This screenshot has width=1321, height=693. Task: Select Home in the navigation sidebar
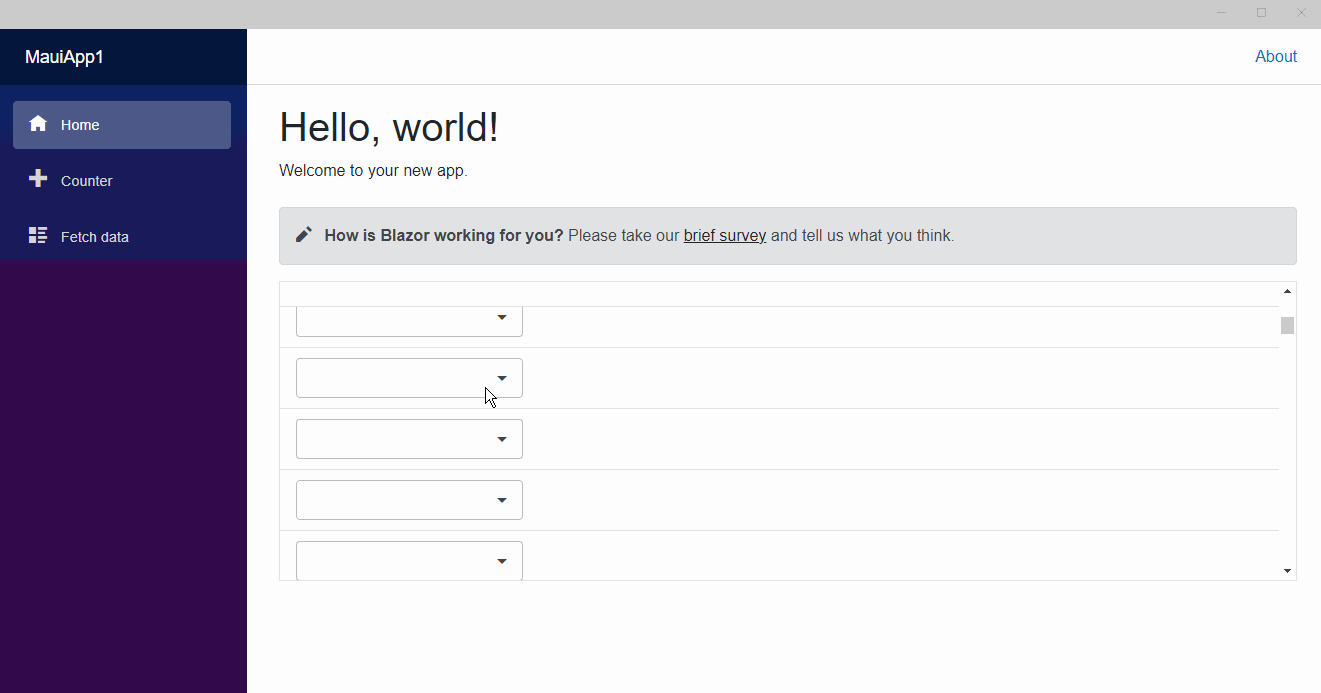[x=80, y=124]
